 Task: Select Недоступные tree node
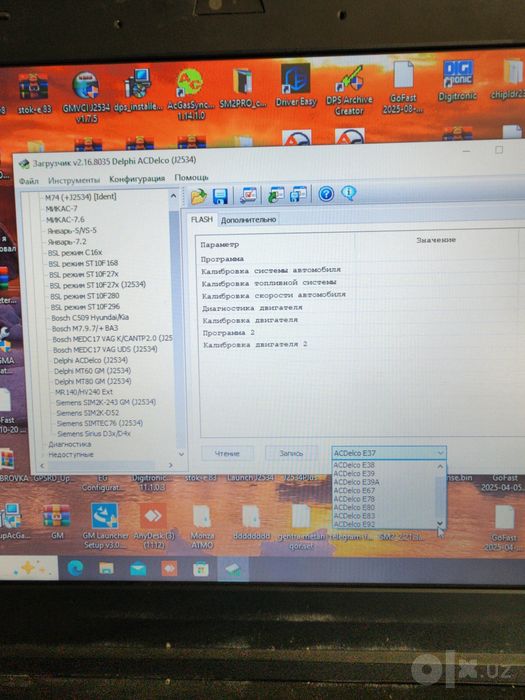[x=71, y=454]
